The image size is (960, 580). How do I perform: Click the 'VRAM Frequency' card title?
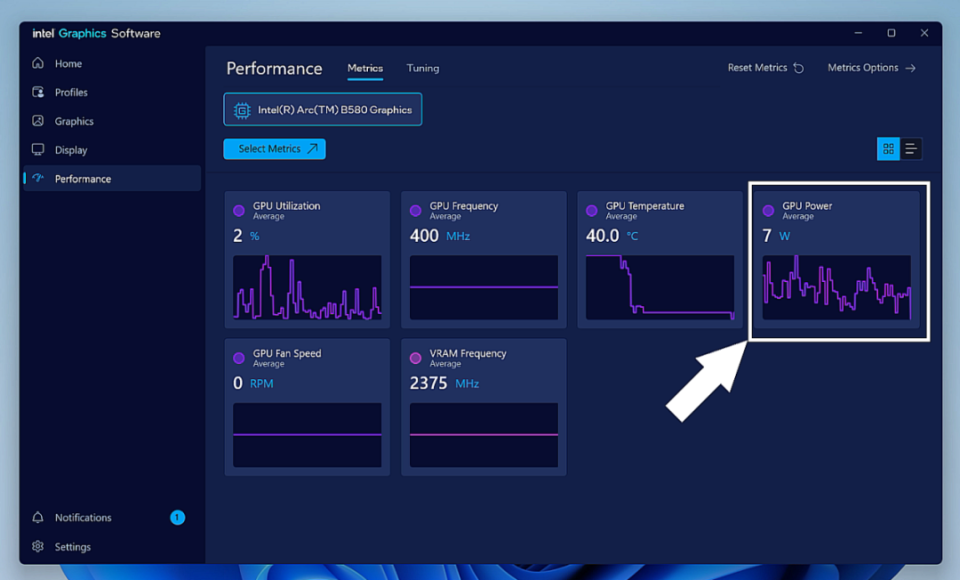(x=468, y=353)
